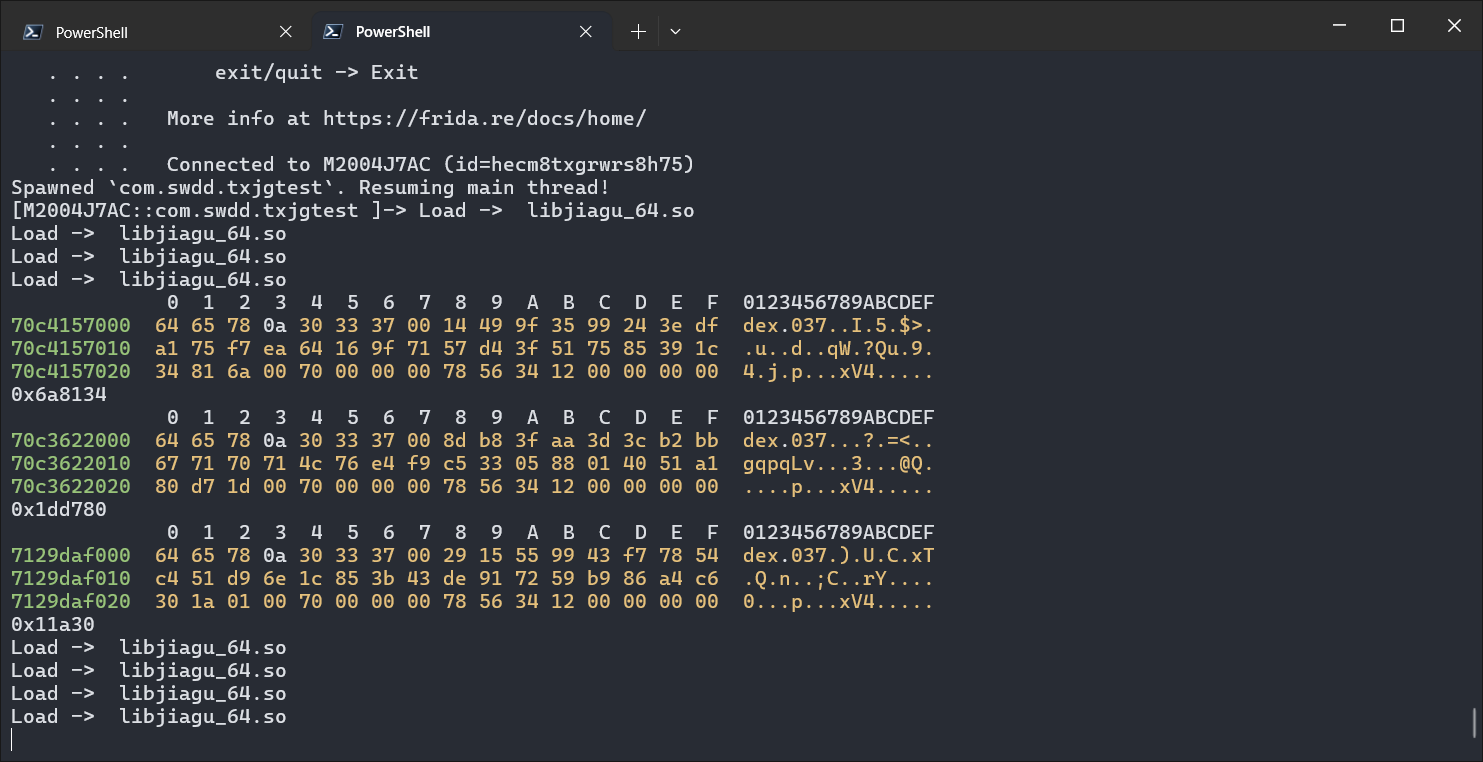Maximize the terminal window
This screenshot has height=762, width=1483.
pos(1398,26)
